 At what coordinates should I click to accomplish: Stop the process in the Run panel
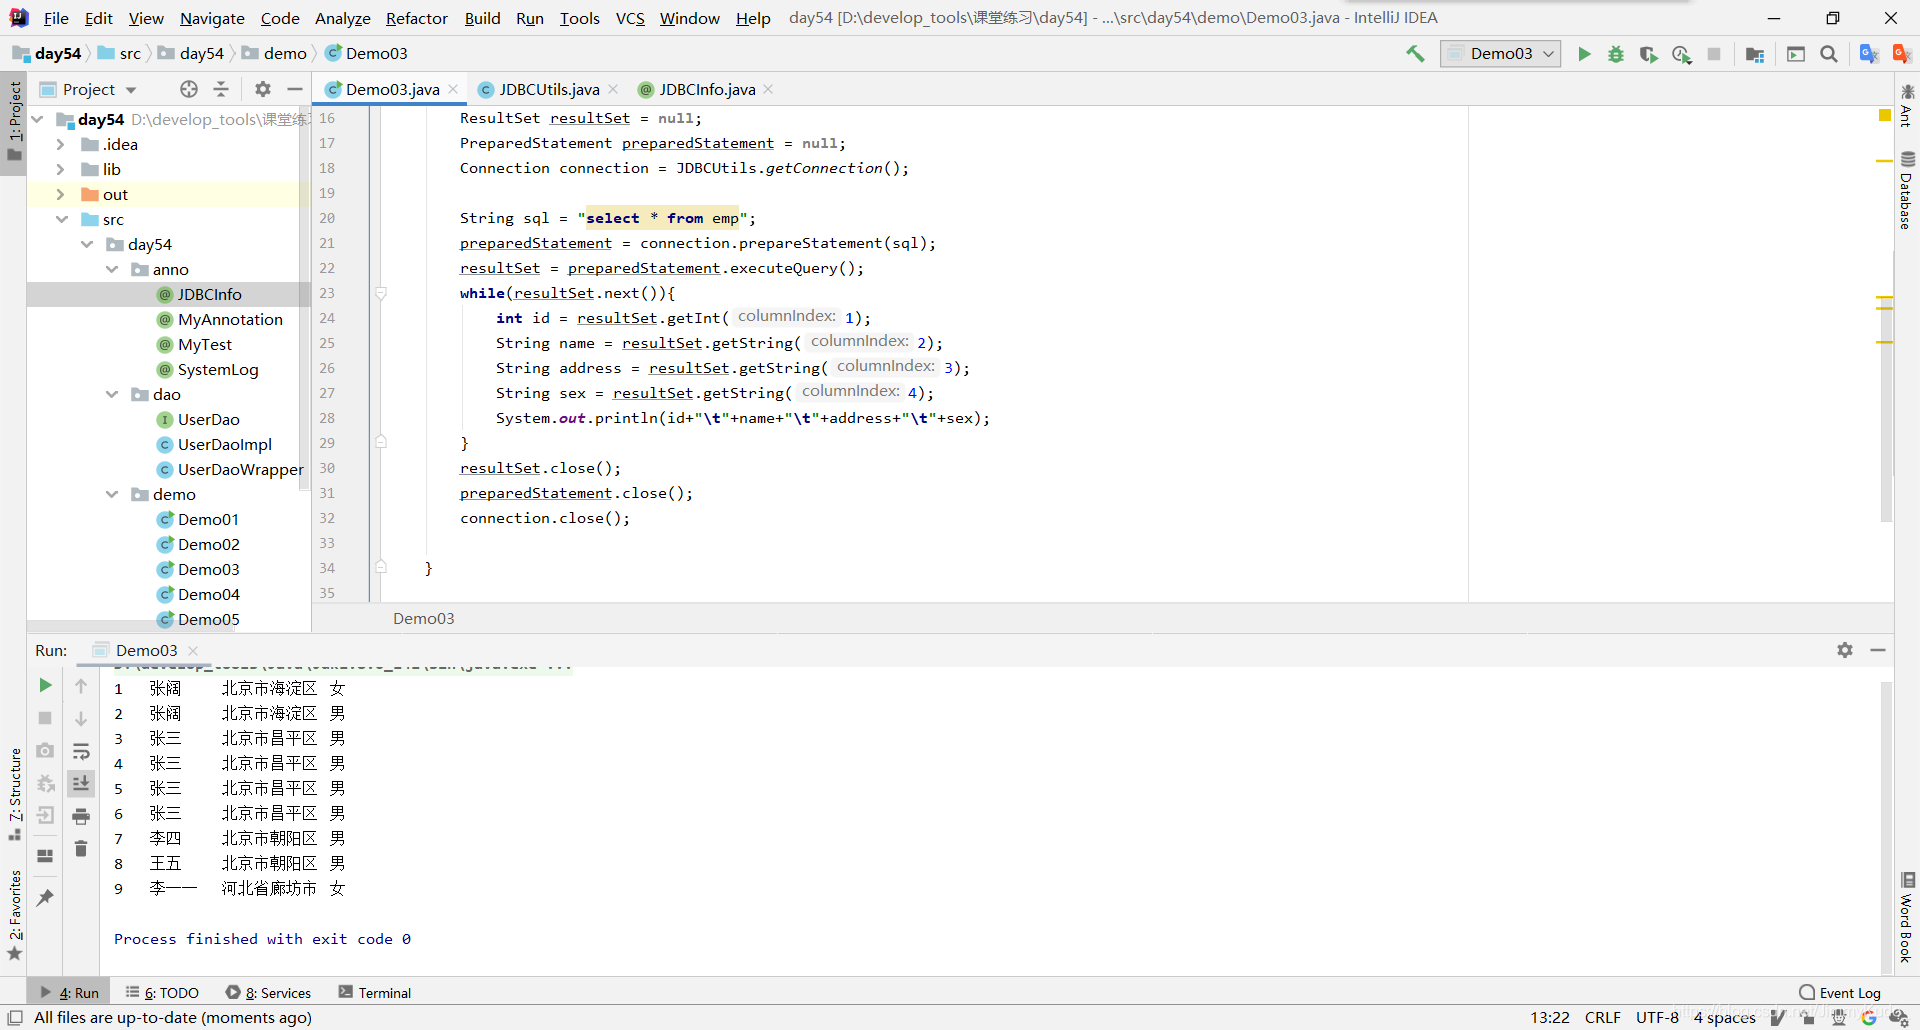click(x=45, y=718)
